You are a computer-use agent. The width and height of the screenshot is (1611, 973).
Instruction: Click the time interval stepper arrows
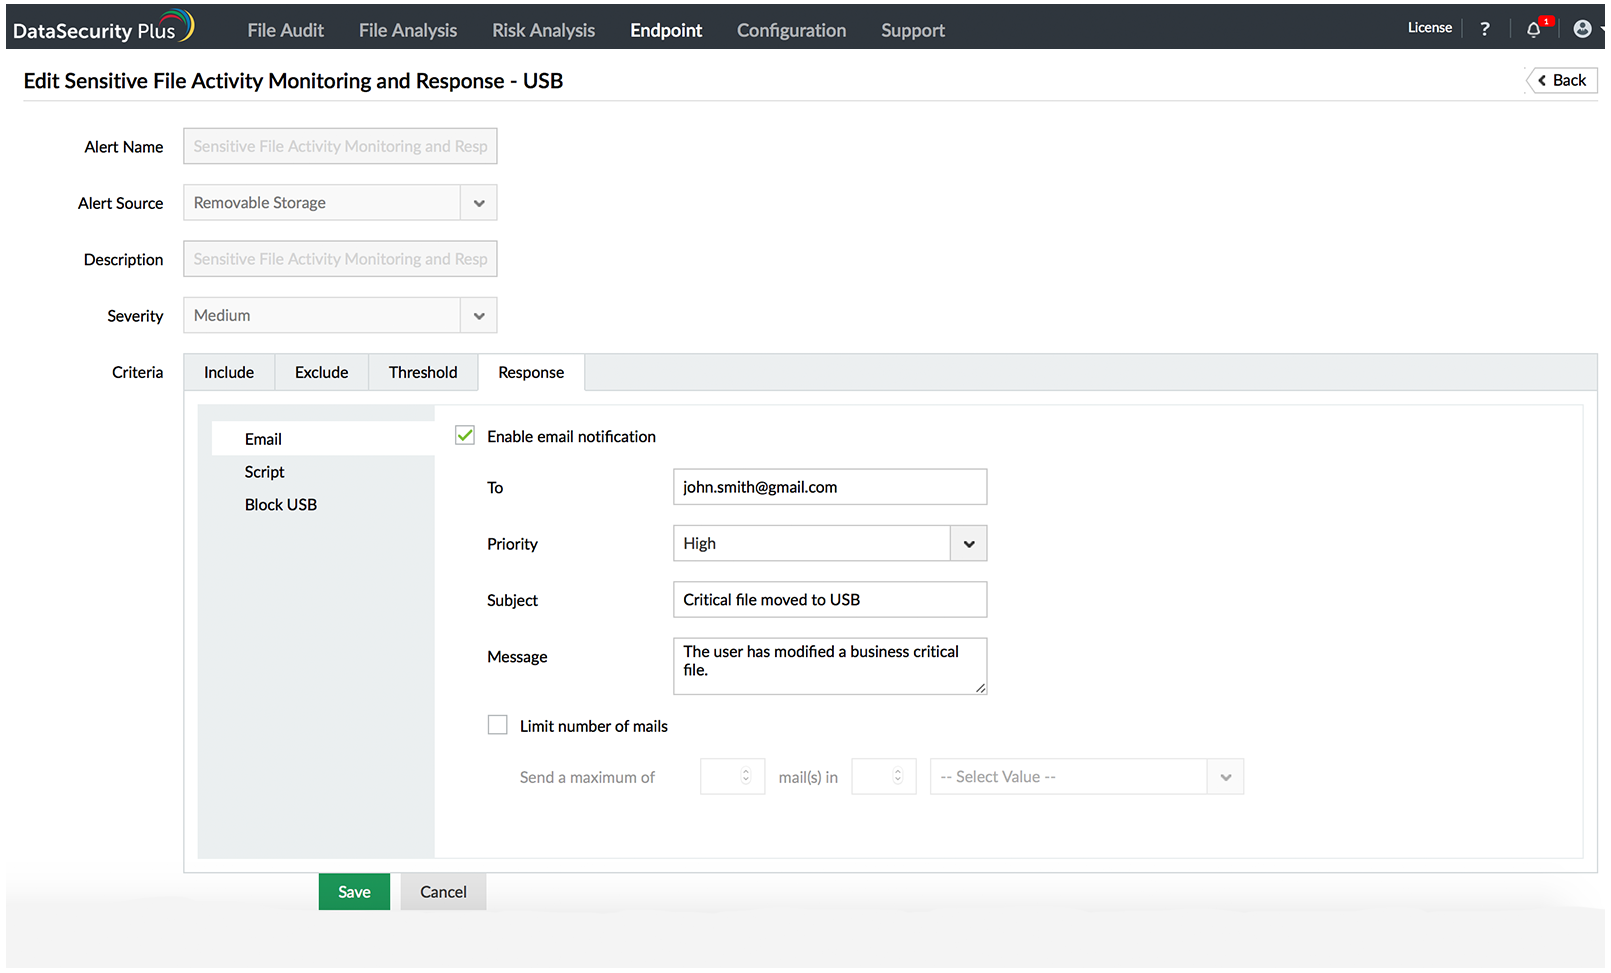tap(897, 777)
